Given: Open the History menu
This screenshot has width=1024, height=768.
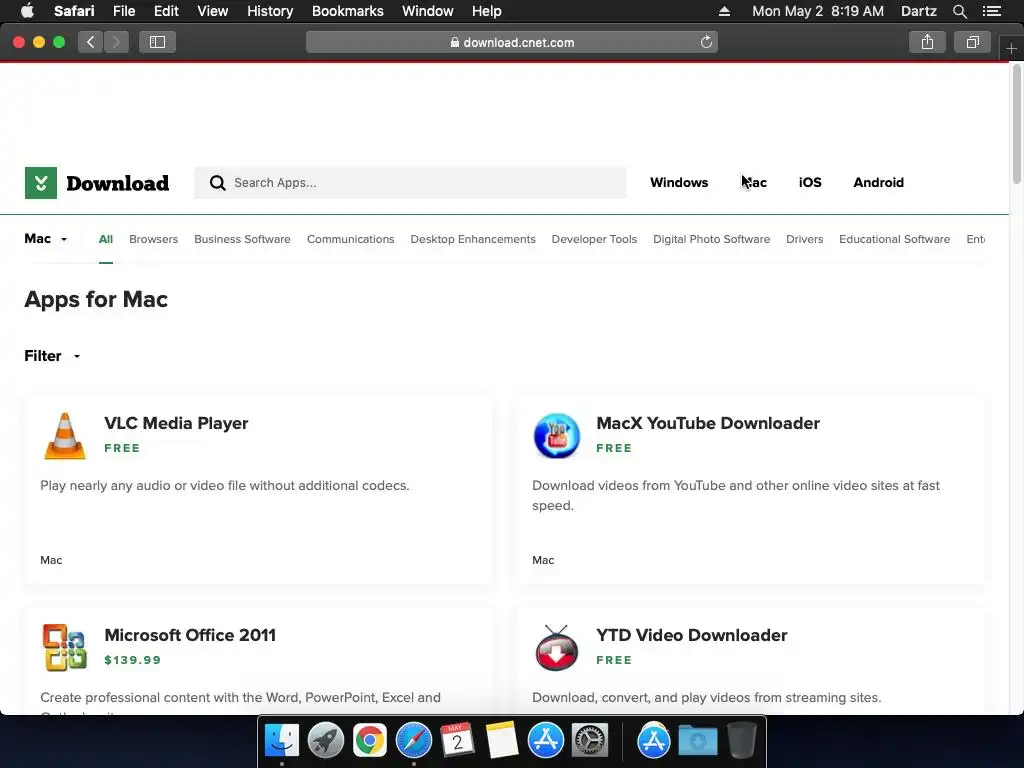Looking at the screenshot, I should [x=270, y=11].
